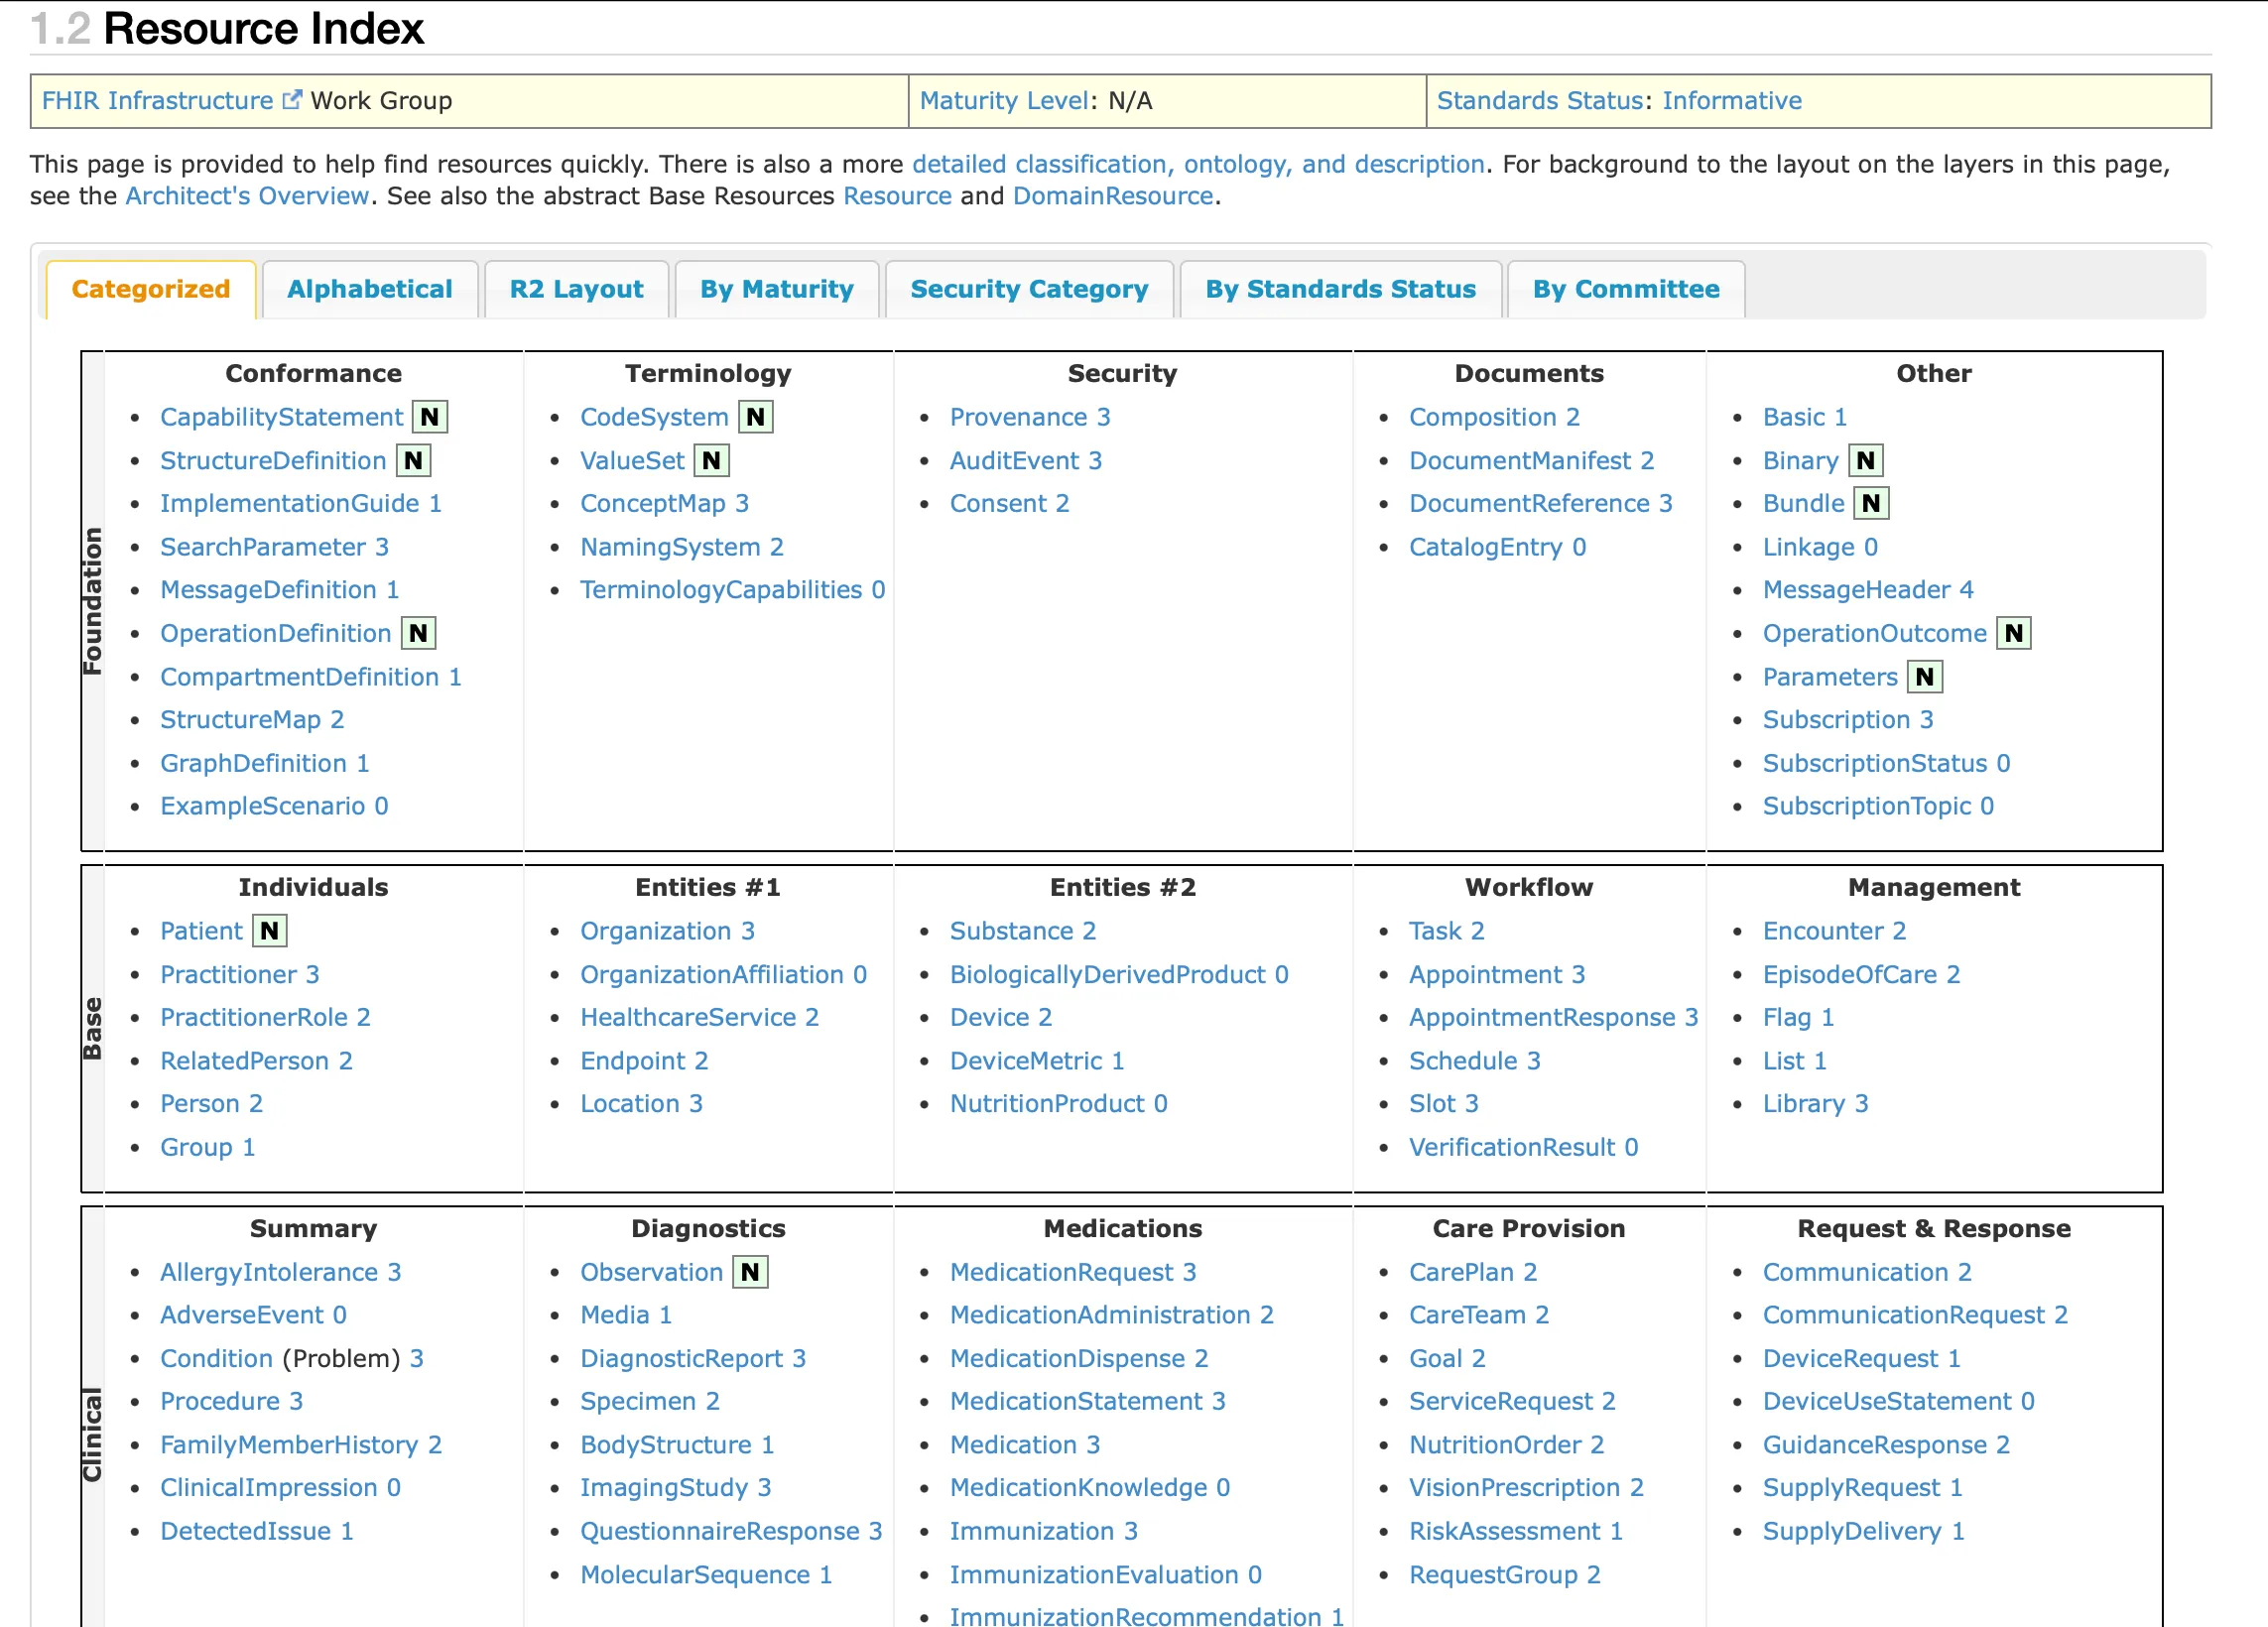2268x1627 pixels.
Task: Open the Provenance resource page
Action: point(1018,417)
